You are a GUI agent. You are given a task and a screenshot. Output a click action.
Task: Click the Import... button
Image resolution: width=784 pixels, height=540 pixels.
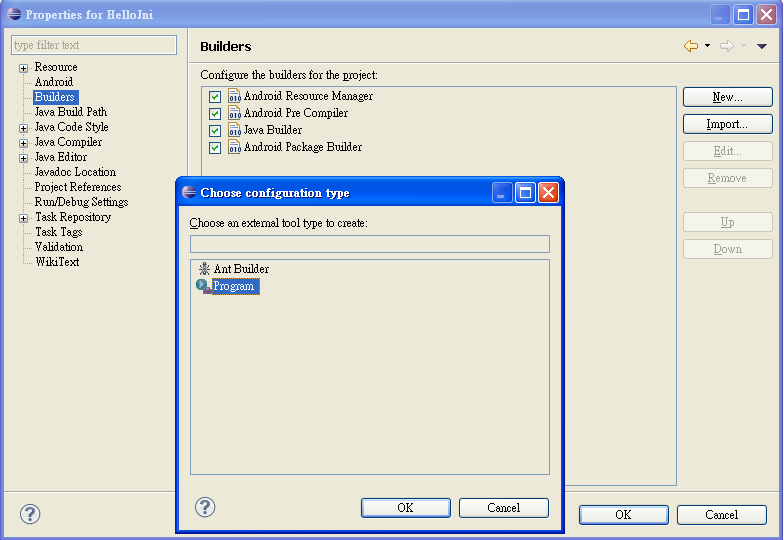(x=728, y=124)
